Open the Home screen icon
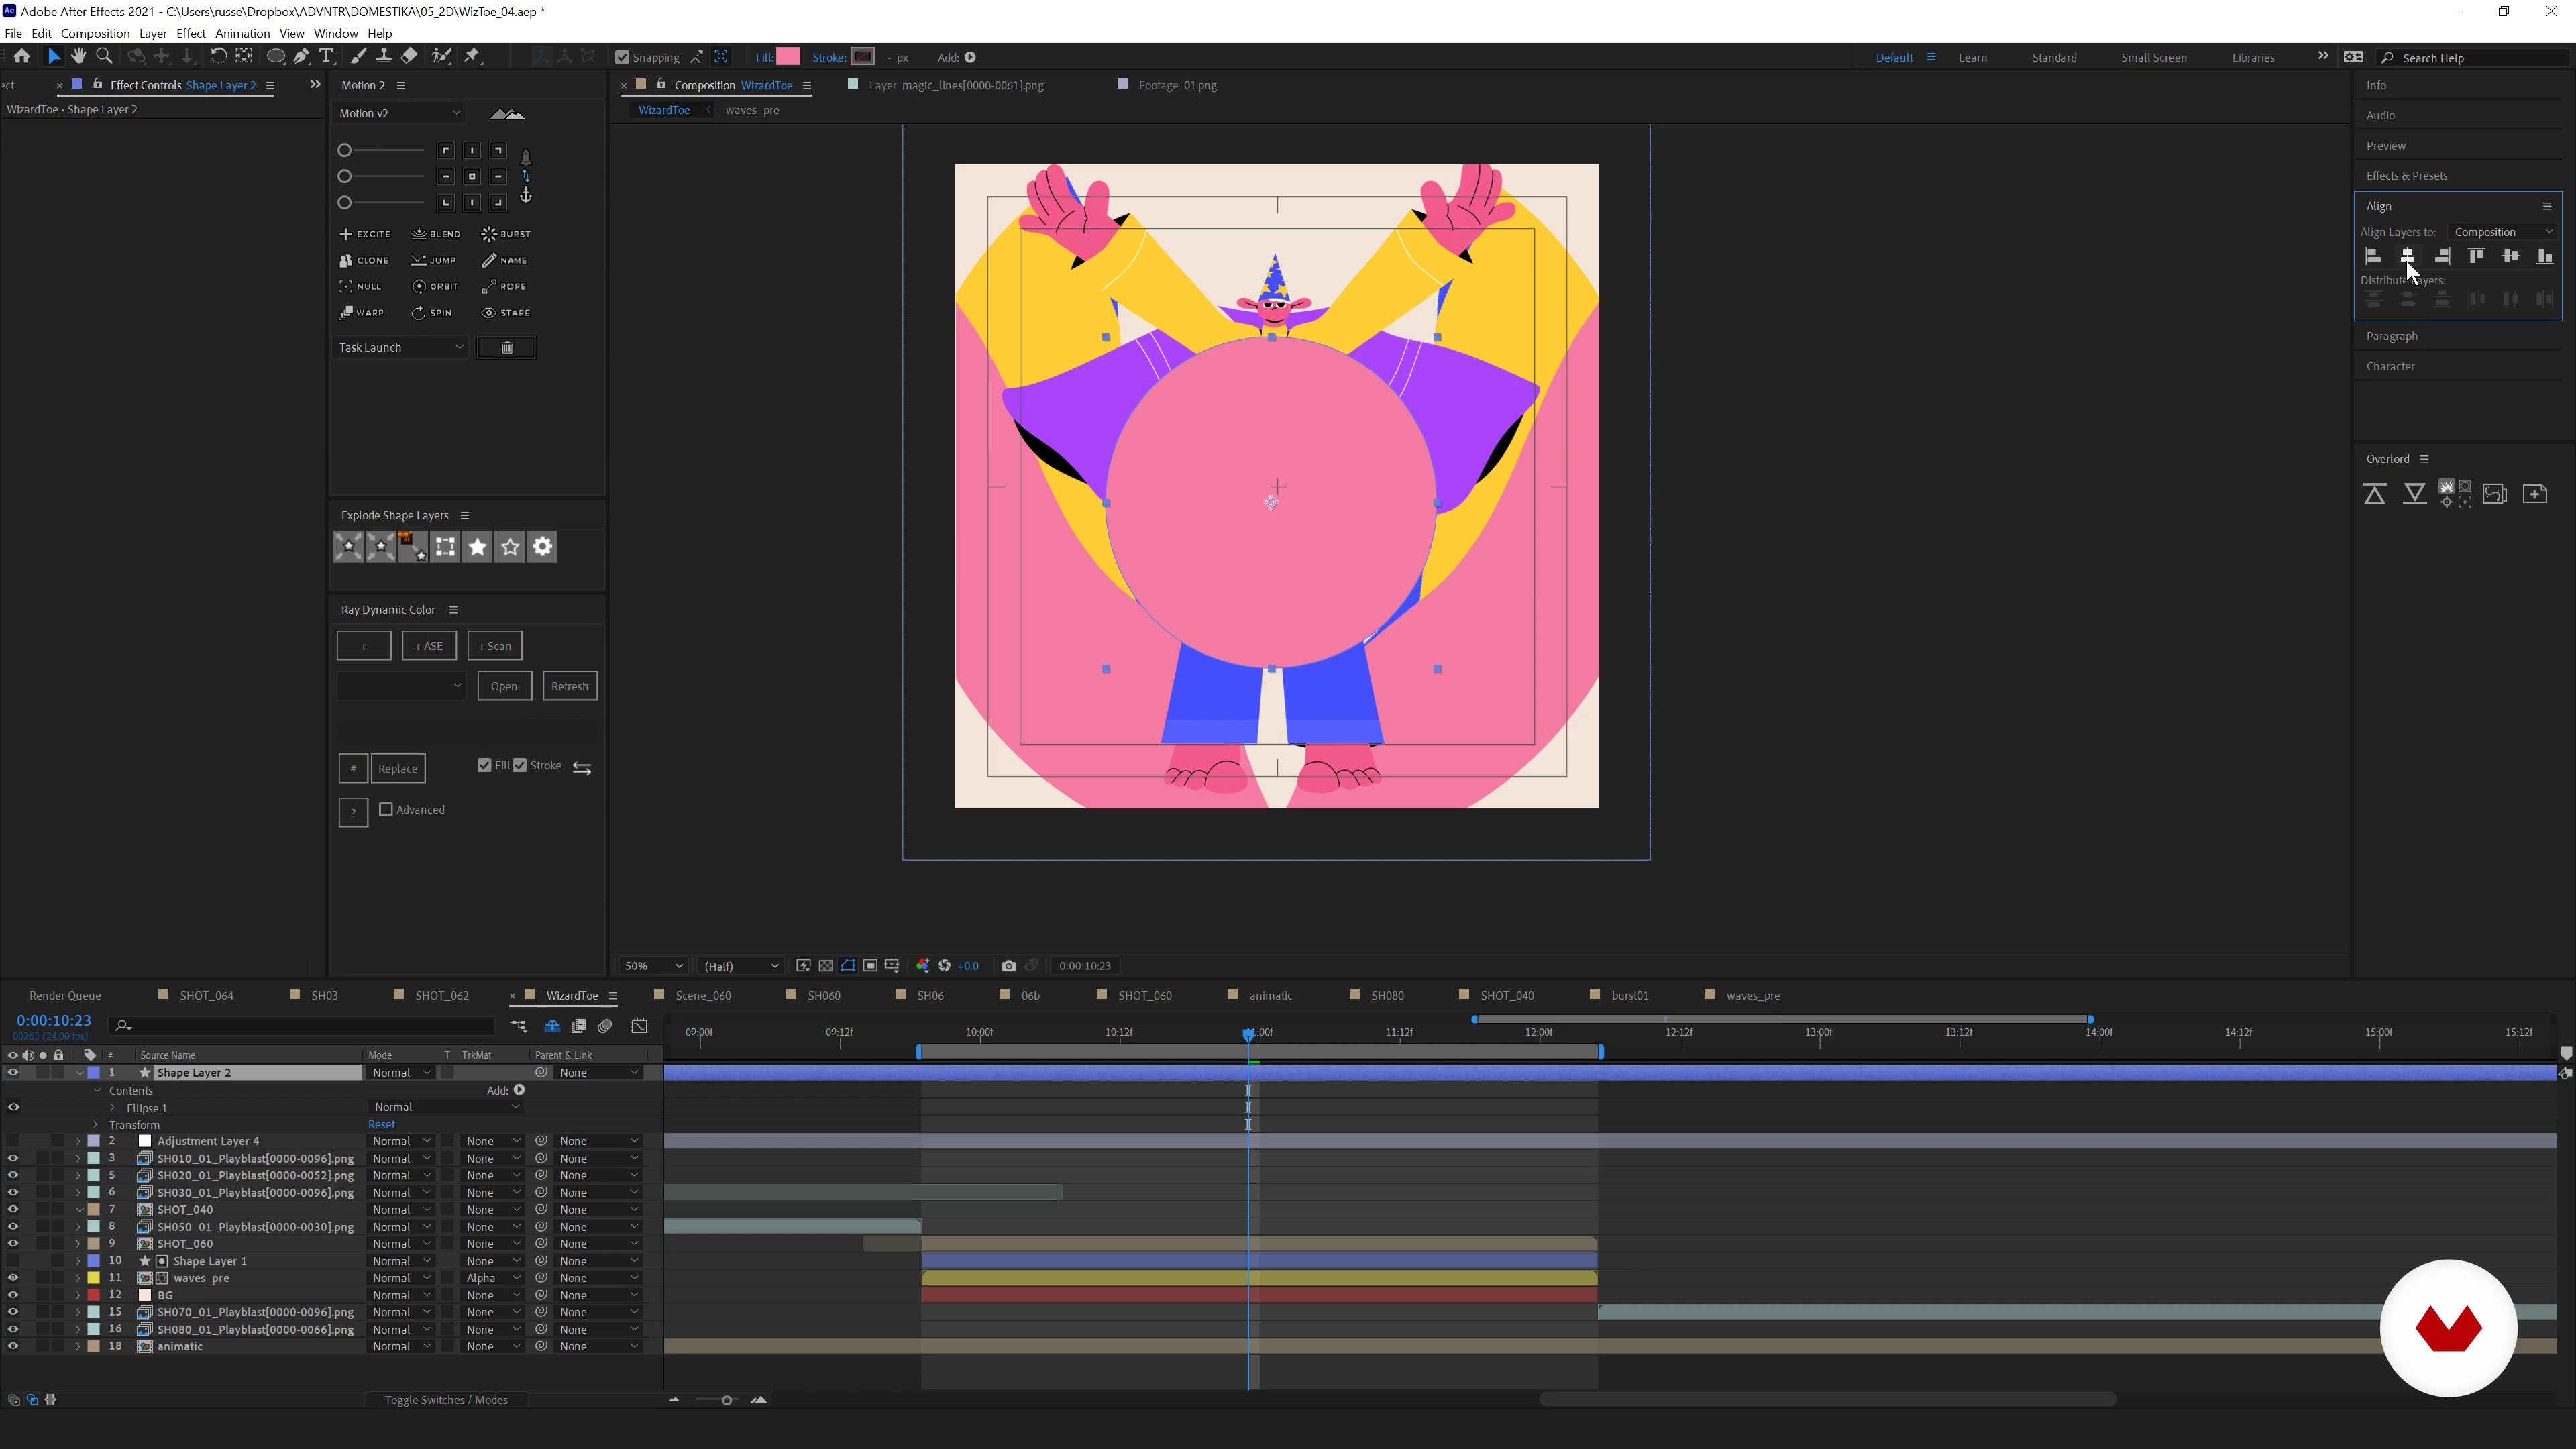 21,57
